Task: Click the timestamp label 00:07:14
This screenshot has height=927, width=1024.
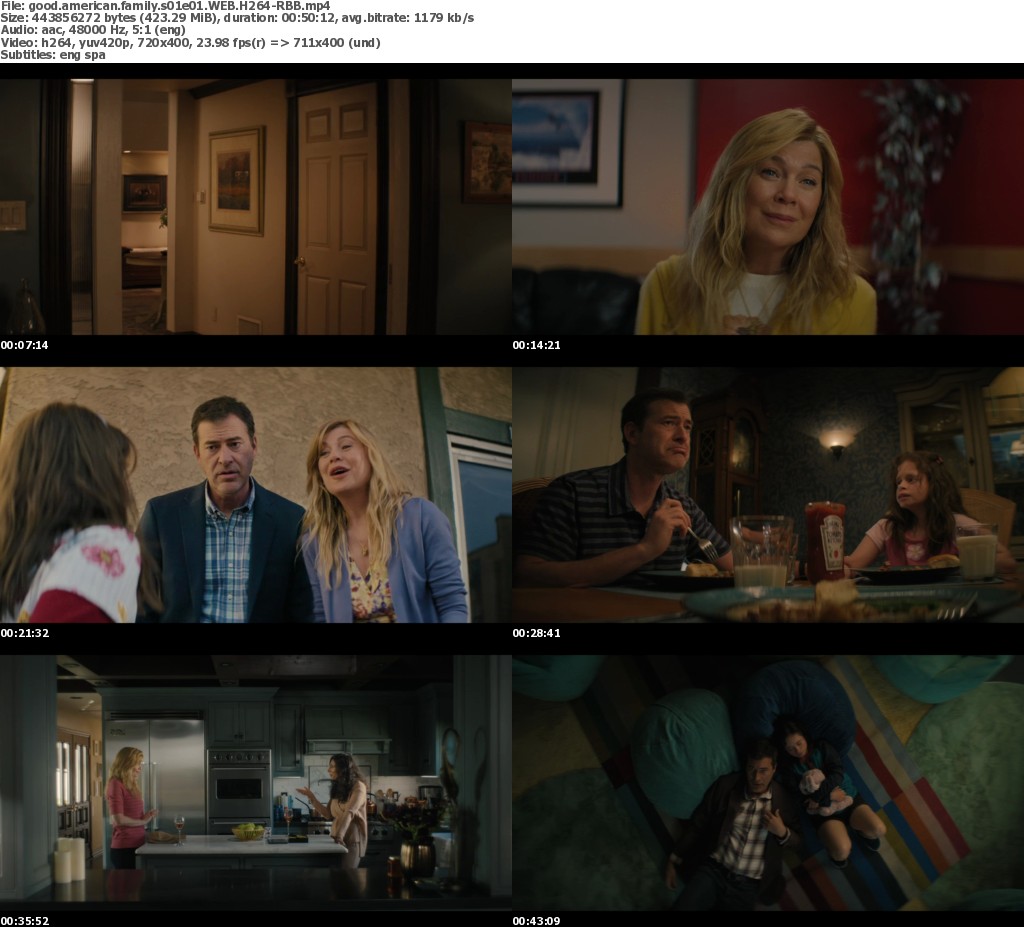Action: coord(24,345)
